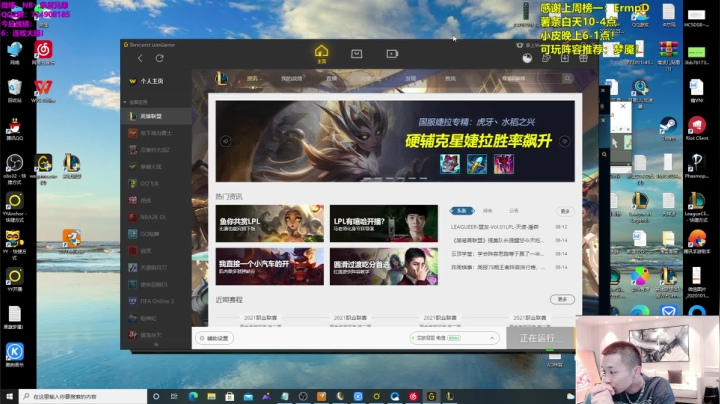Open the 圆滑过渡吃分首选 news card
This screenshot has width=720, height=404.
coord(384,267)
